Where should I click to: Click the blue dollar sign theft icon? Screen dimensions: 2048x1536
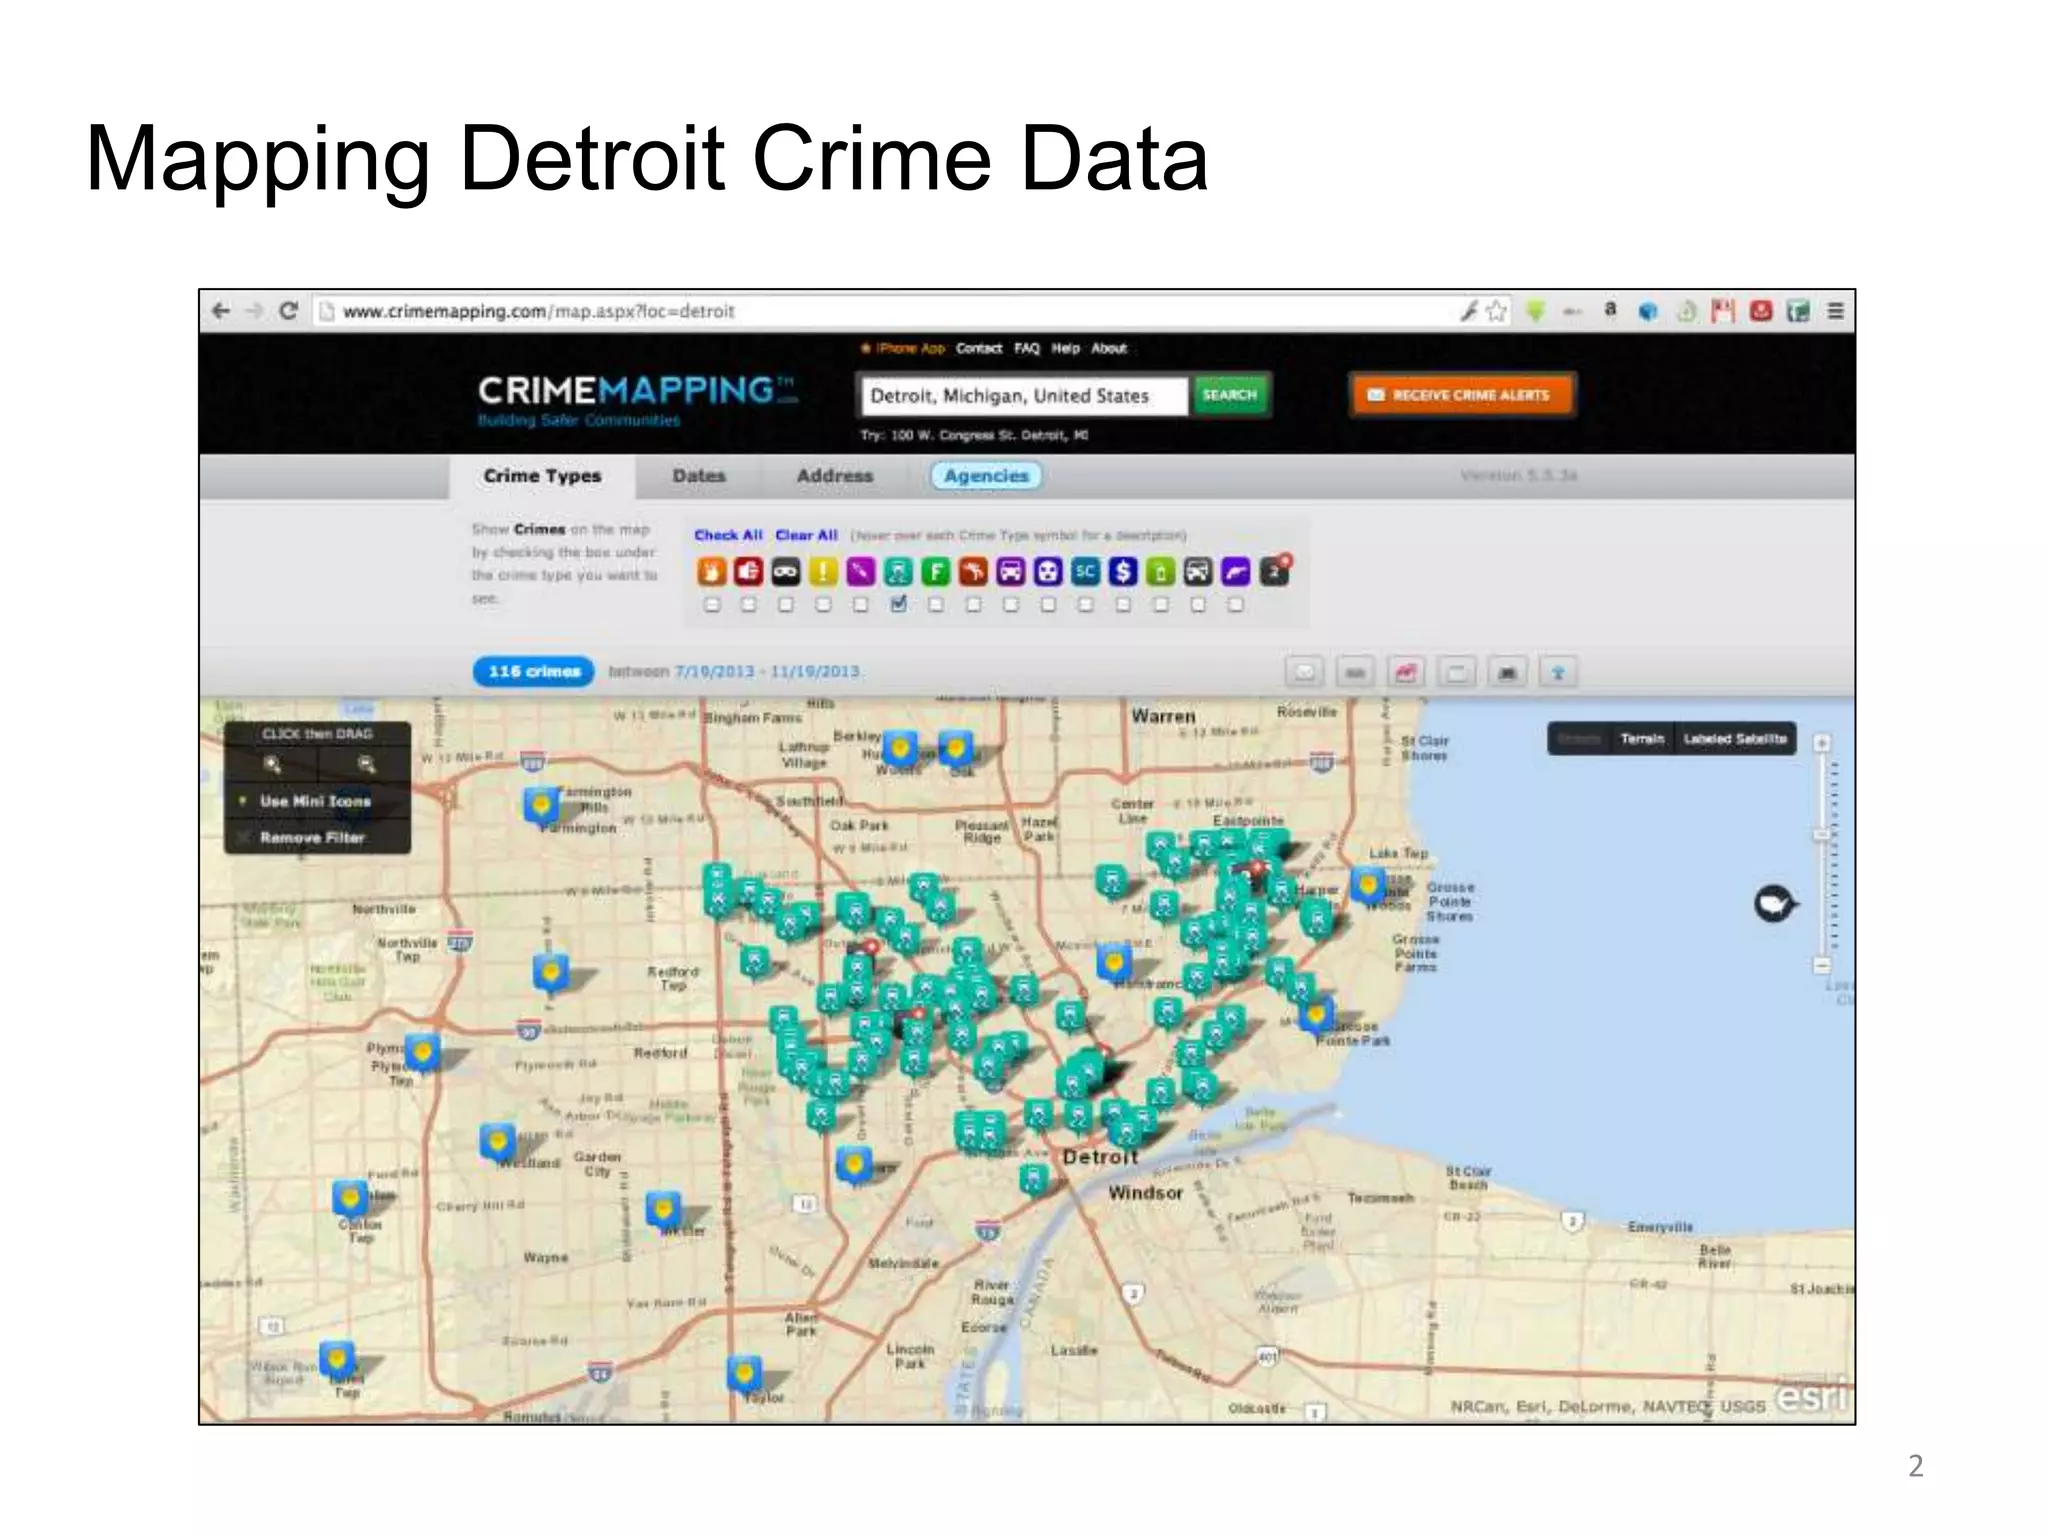tap(1123, 571)
